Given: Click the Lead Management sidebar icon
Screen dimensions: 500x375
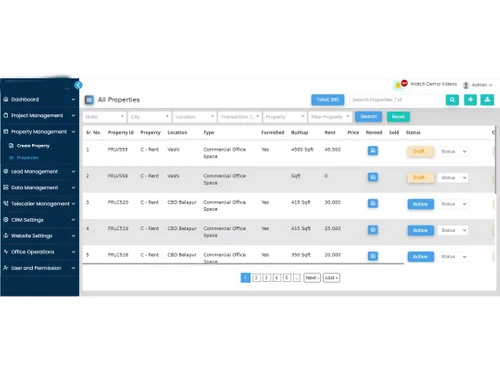Looking at the screenshot, I should click(6, 171).
